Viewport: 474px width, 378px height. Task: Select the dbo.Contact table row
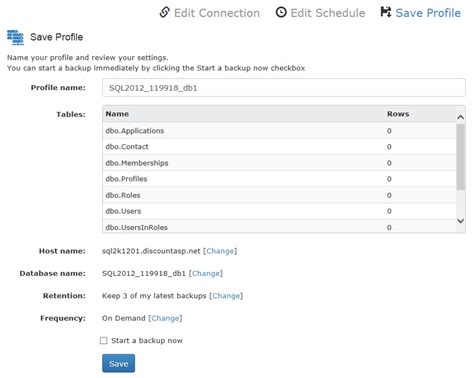point(279,147)
